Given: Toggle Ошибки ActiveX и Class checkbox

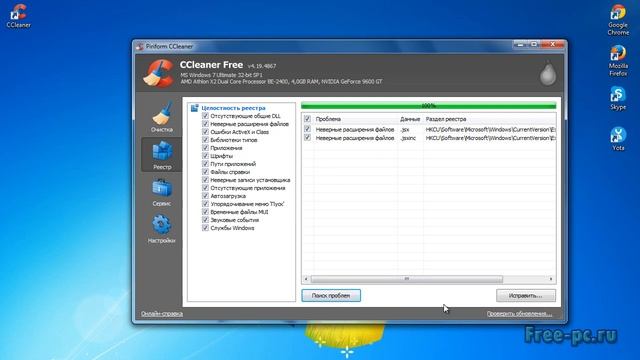Looking at the screenshot, I should coord(205,132).
